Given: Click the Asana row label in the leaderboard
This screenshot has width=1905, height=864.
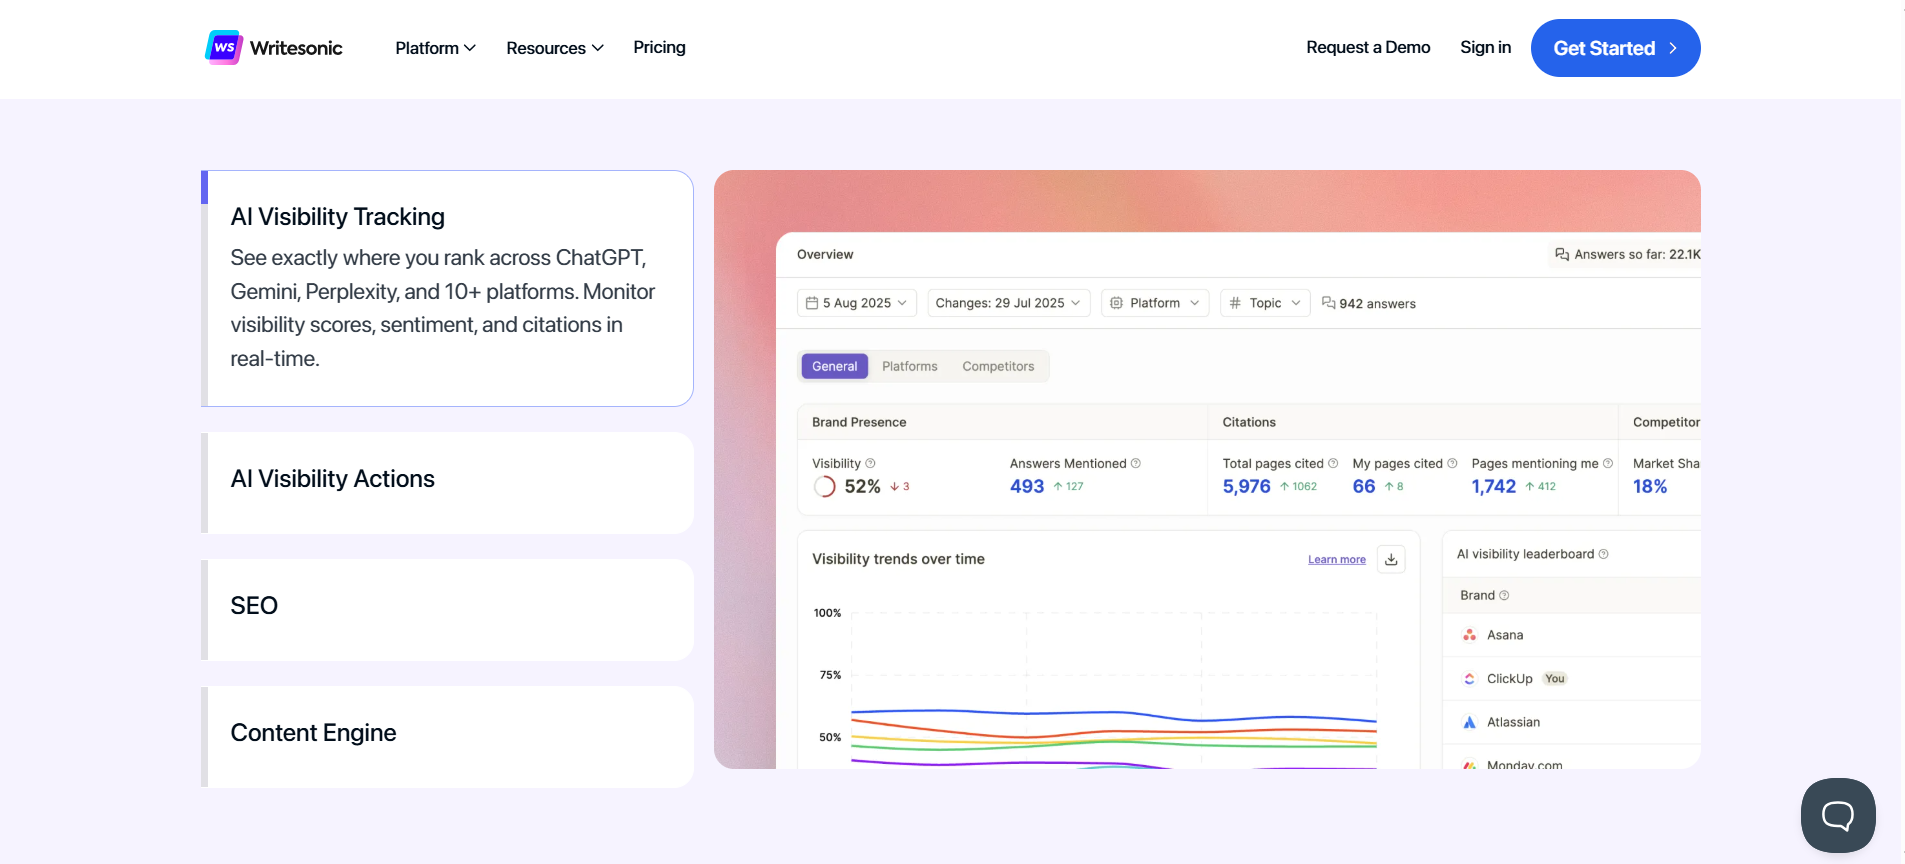Looking at the screenshot, I should tap(1505, 635).
